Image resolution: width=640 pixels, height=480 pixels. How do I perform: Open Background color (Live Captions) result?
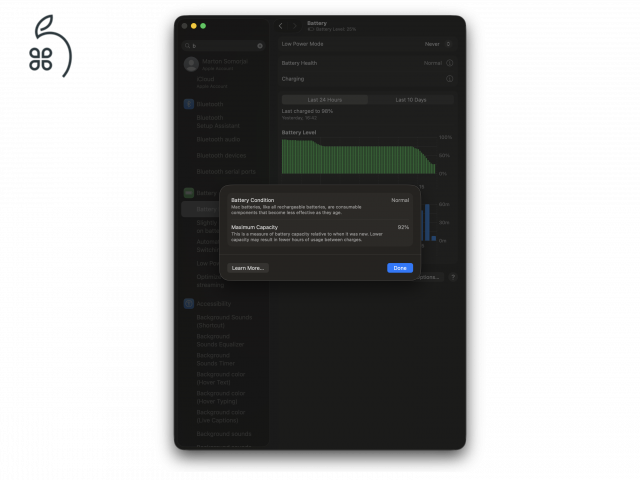pos(220,416)
